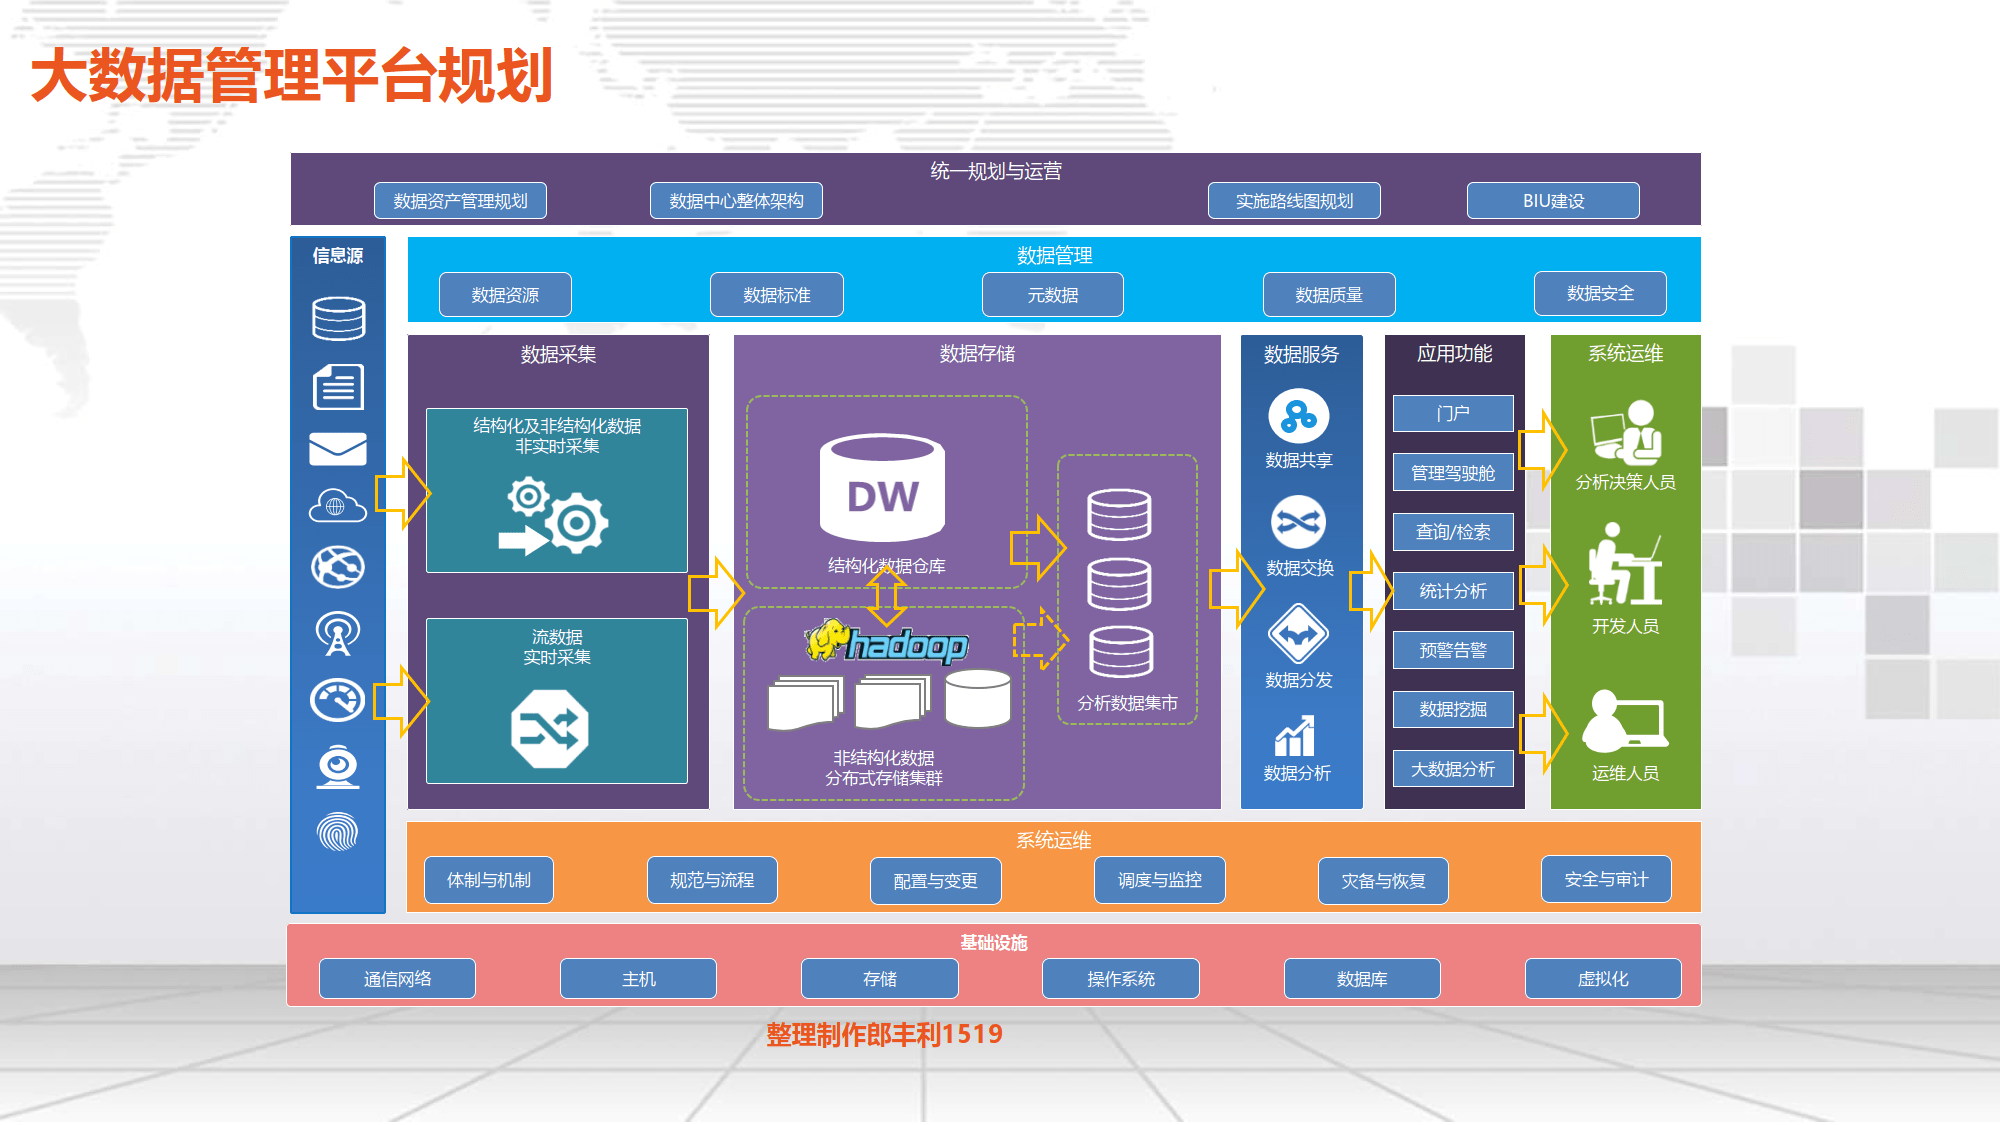The width and height of the screenshot is (2000, 1125).
Task: Click the top database in 分析数据集市
Action: [x=1119, y=515]
